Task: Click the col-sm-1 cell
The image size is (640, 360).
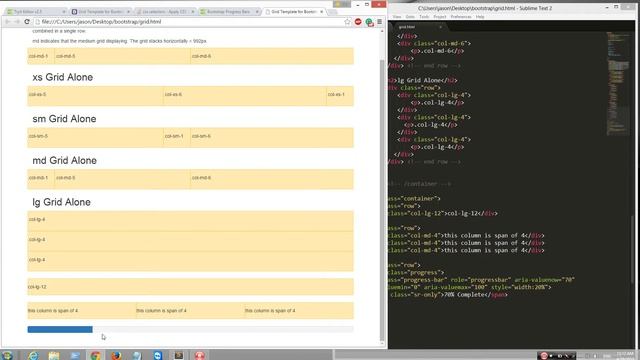Action: pos(177,138)
